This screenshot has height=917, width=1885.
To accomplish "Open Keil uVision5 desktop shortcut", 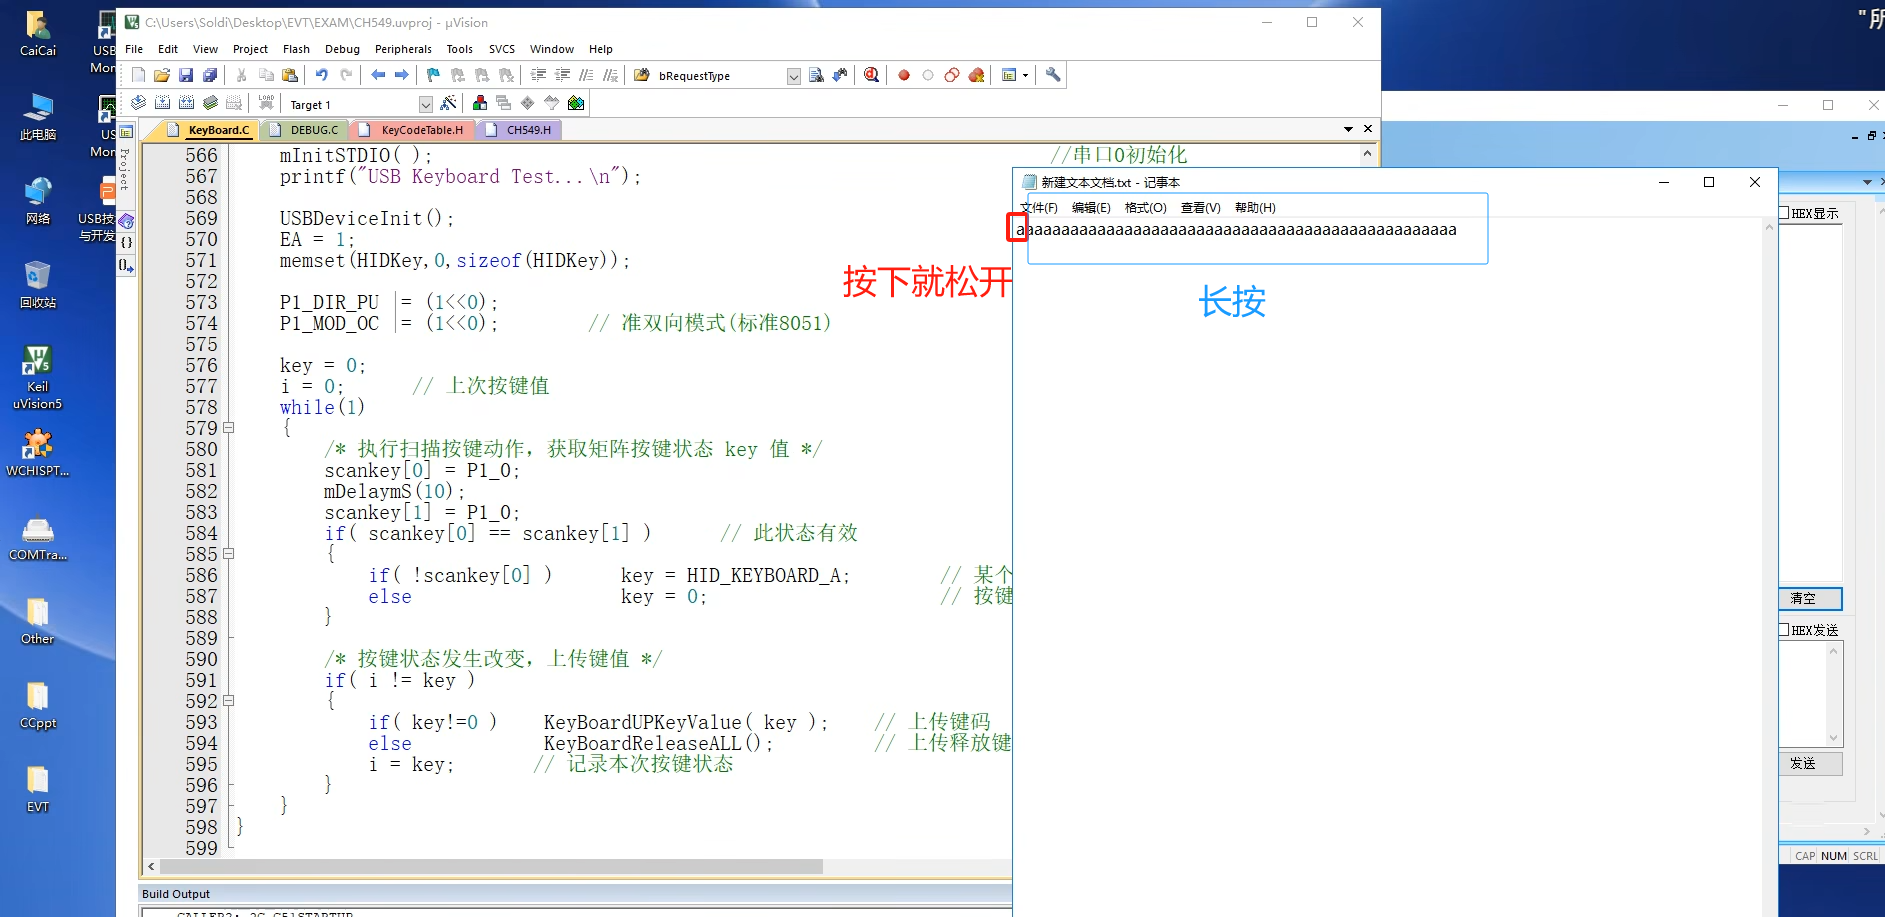I will coord(37,378).
